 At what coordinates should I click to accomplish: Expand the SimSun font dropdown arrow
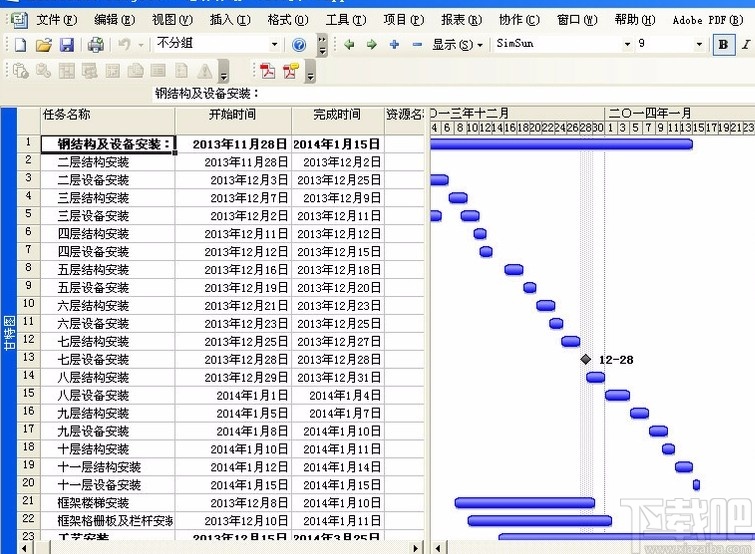coord(627,44)
